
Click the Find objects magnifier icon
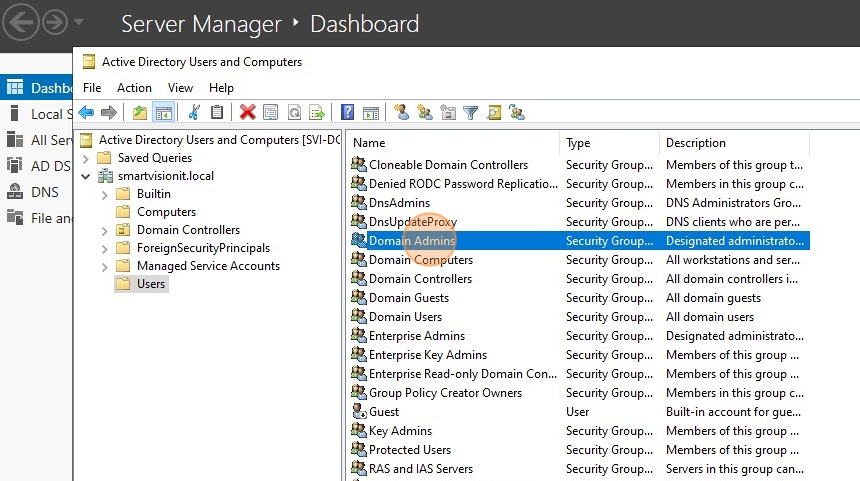point(494,112)
